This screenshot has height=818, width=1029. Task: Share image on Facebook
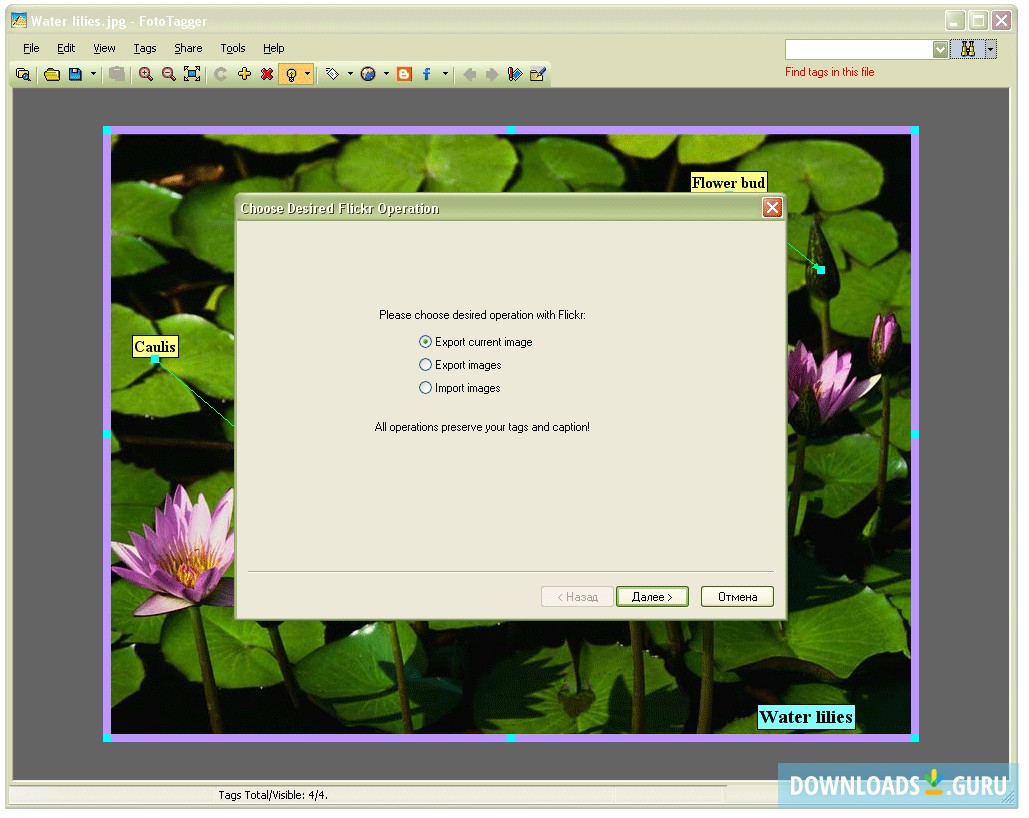(x=424, y=73)
